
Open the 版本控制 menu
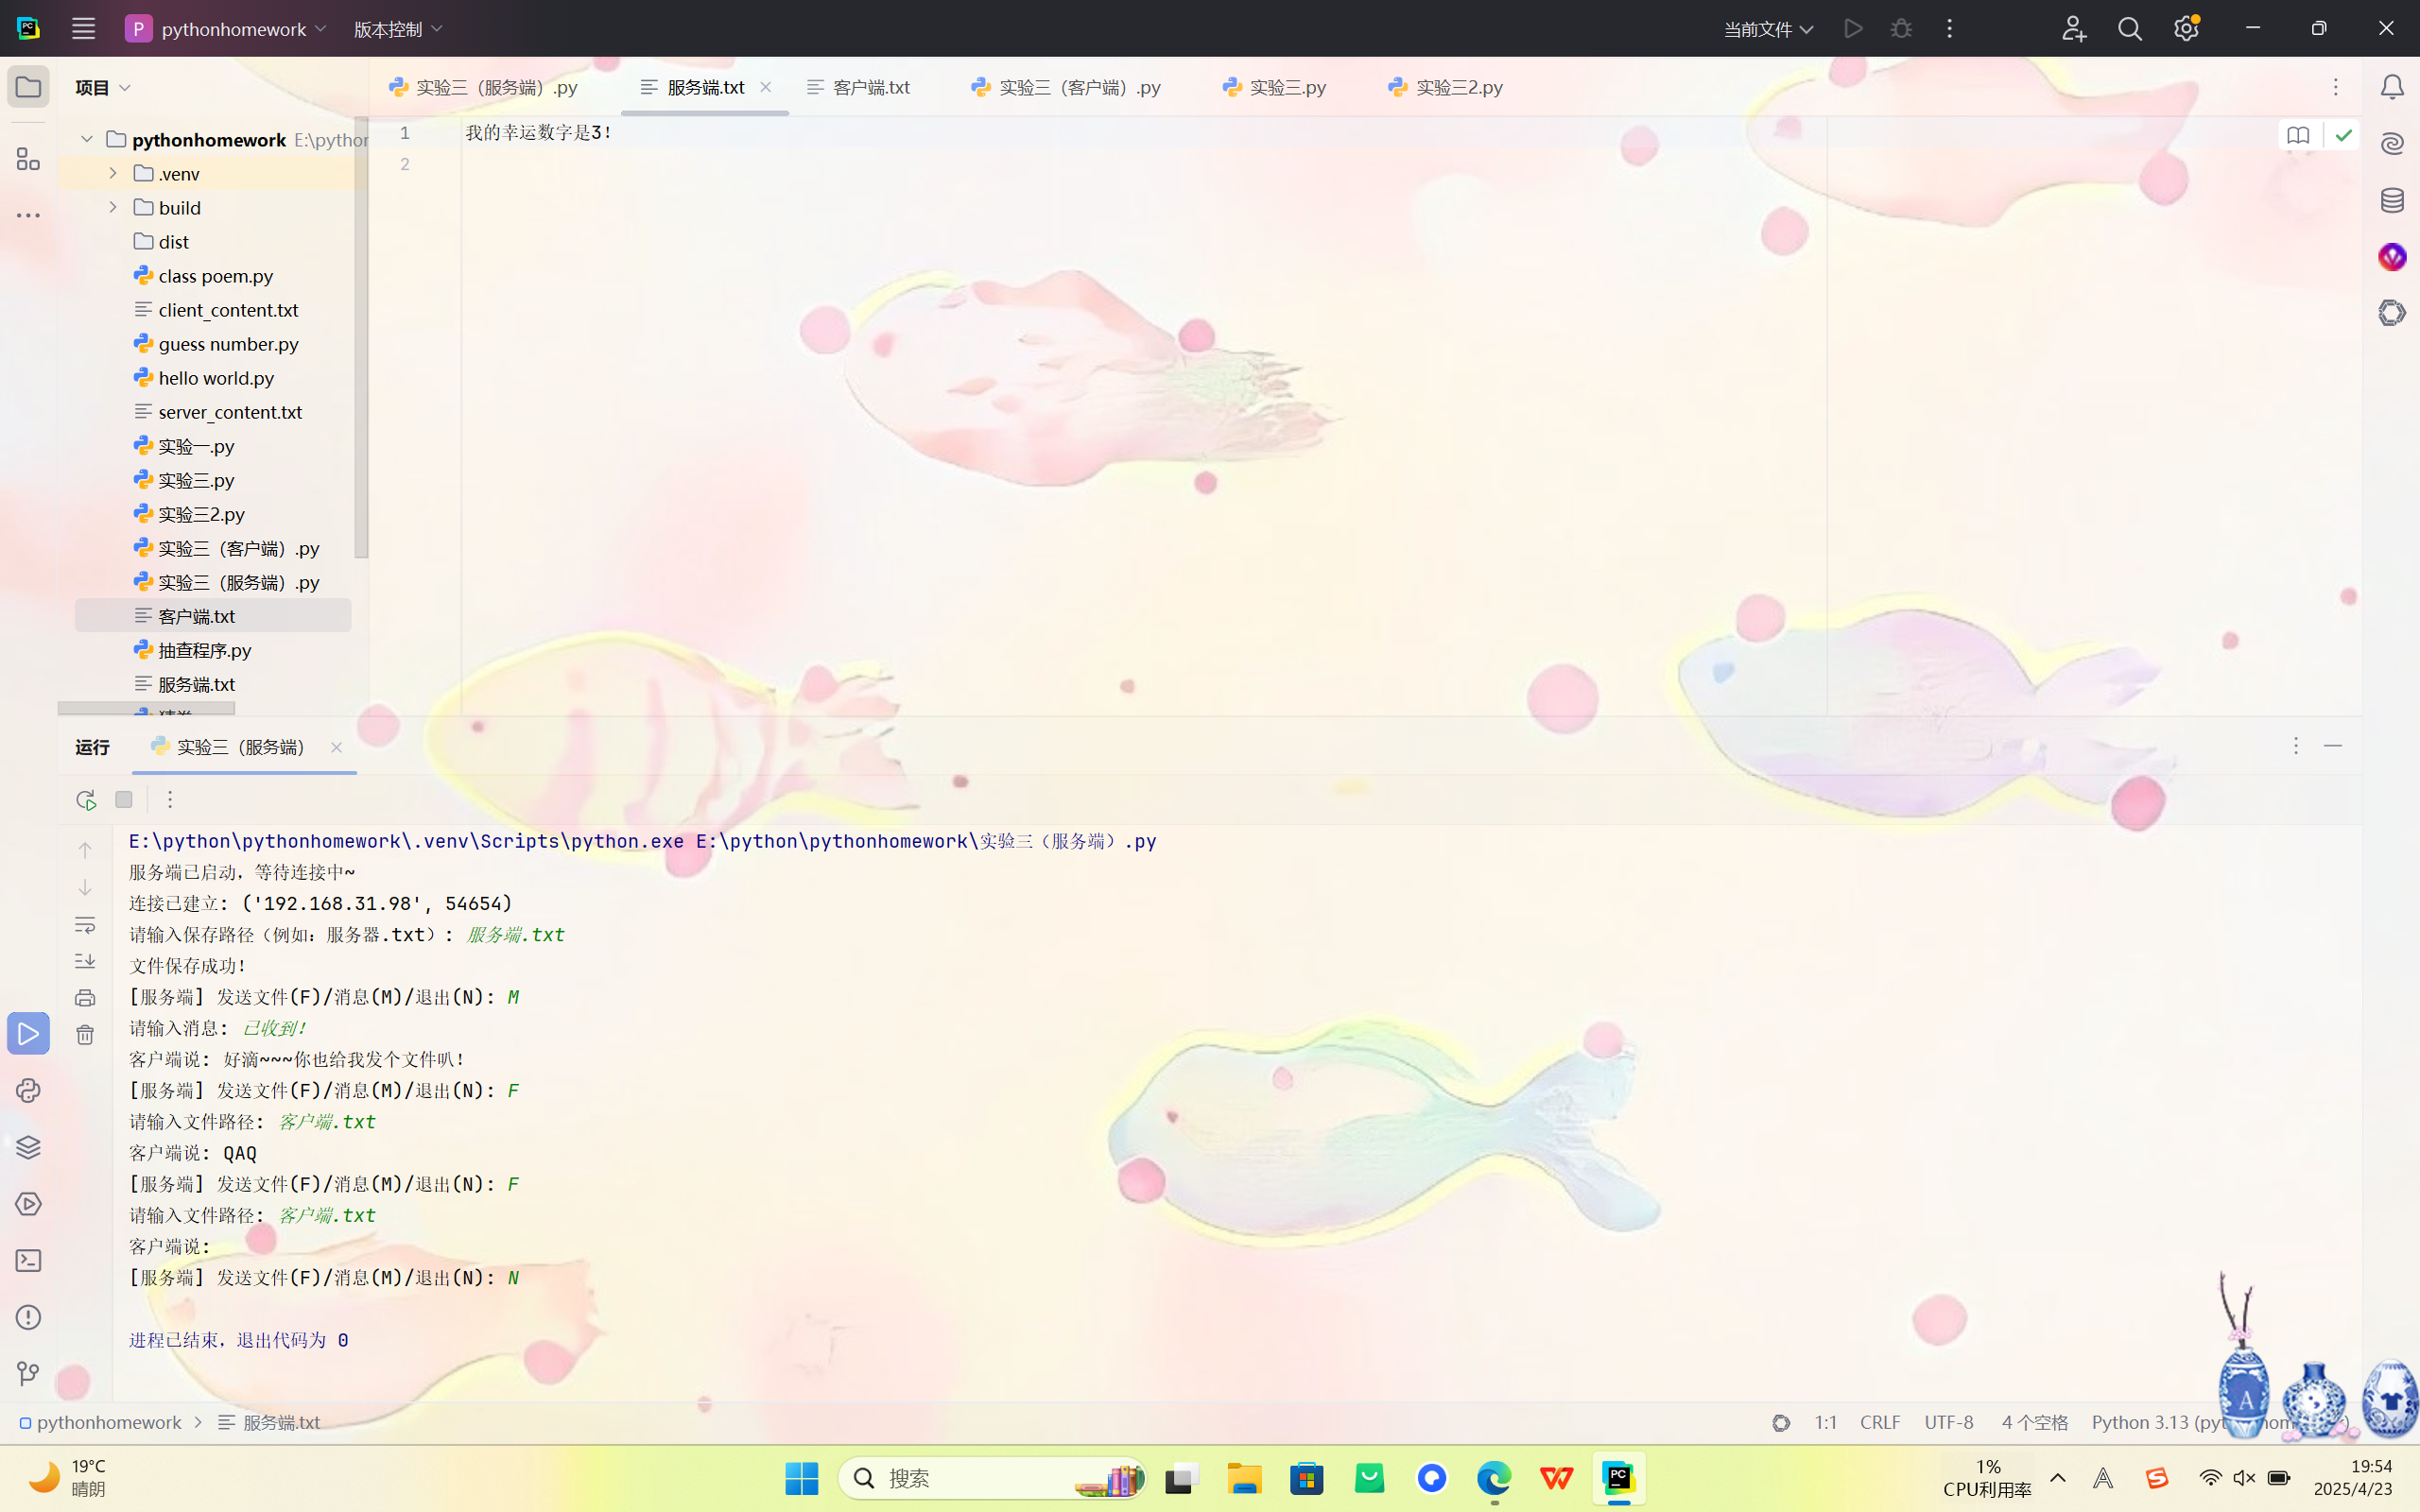(397, 29)
